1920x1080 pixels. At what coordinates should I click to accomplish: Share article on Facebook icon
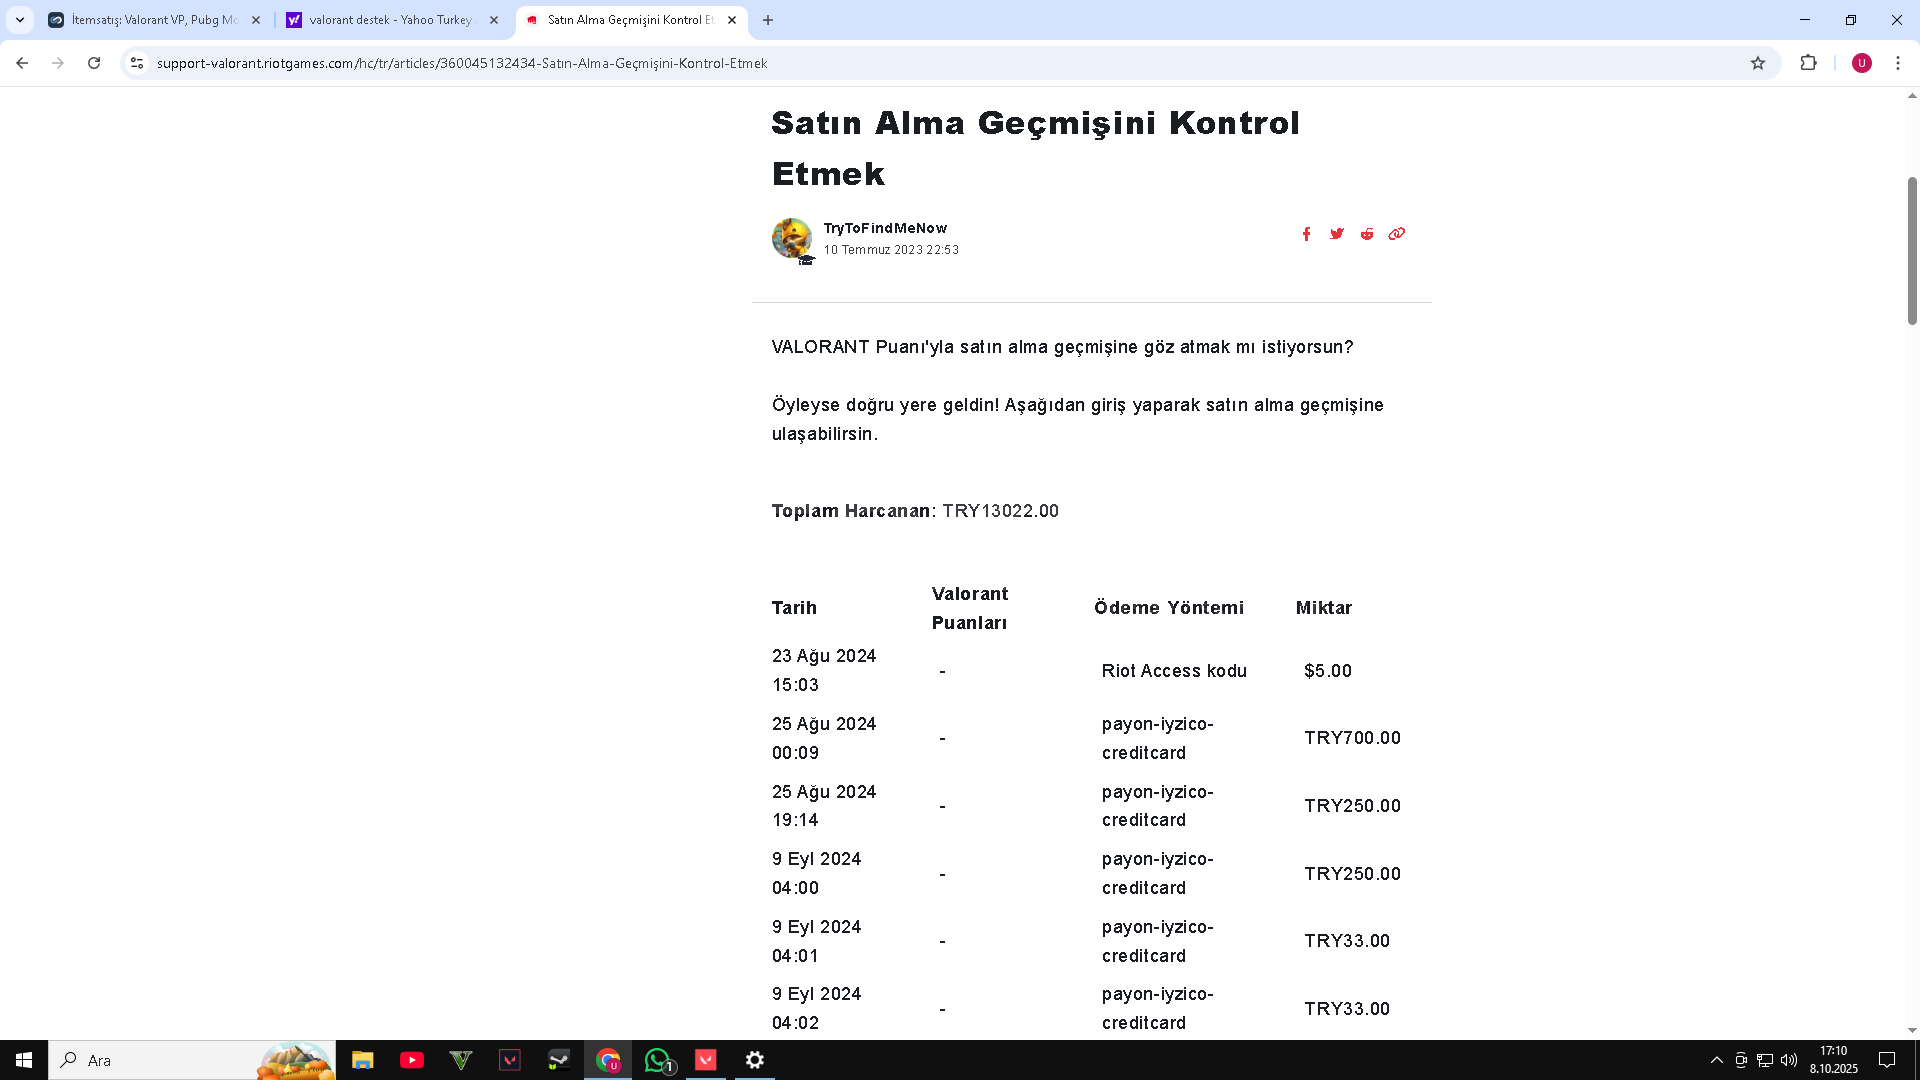(1306, 234)
